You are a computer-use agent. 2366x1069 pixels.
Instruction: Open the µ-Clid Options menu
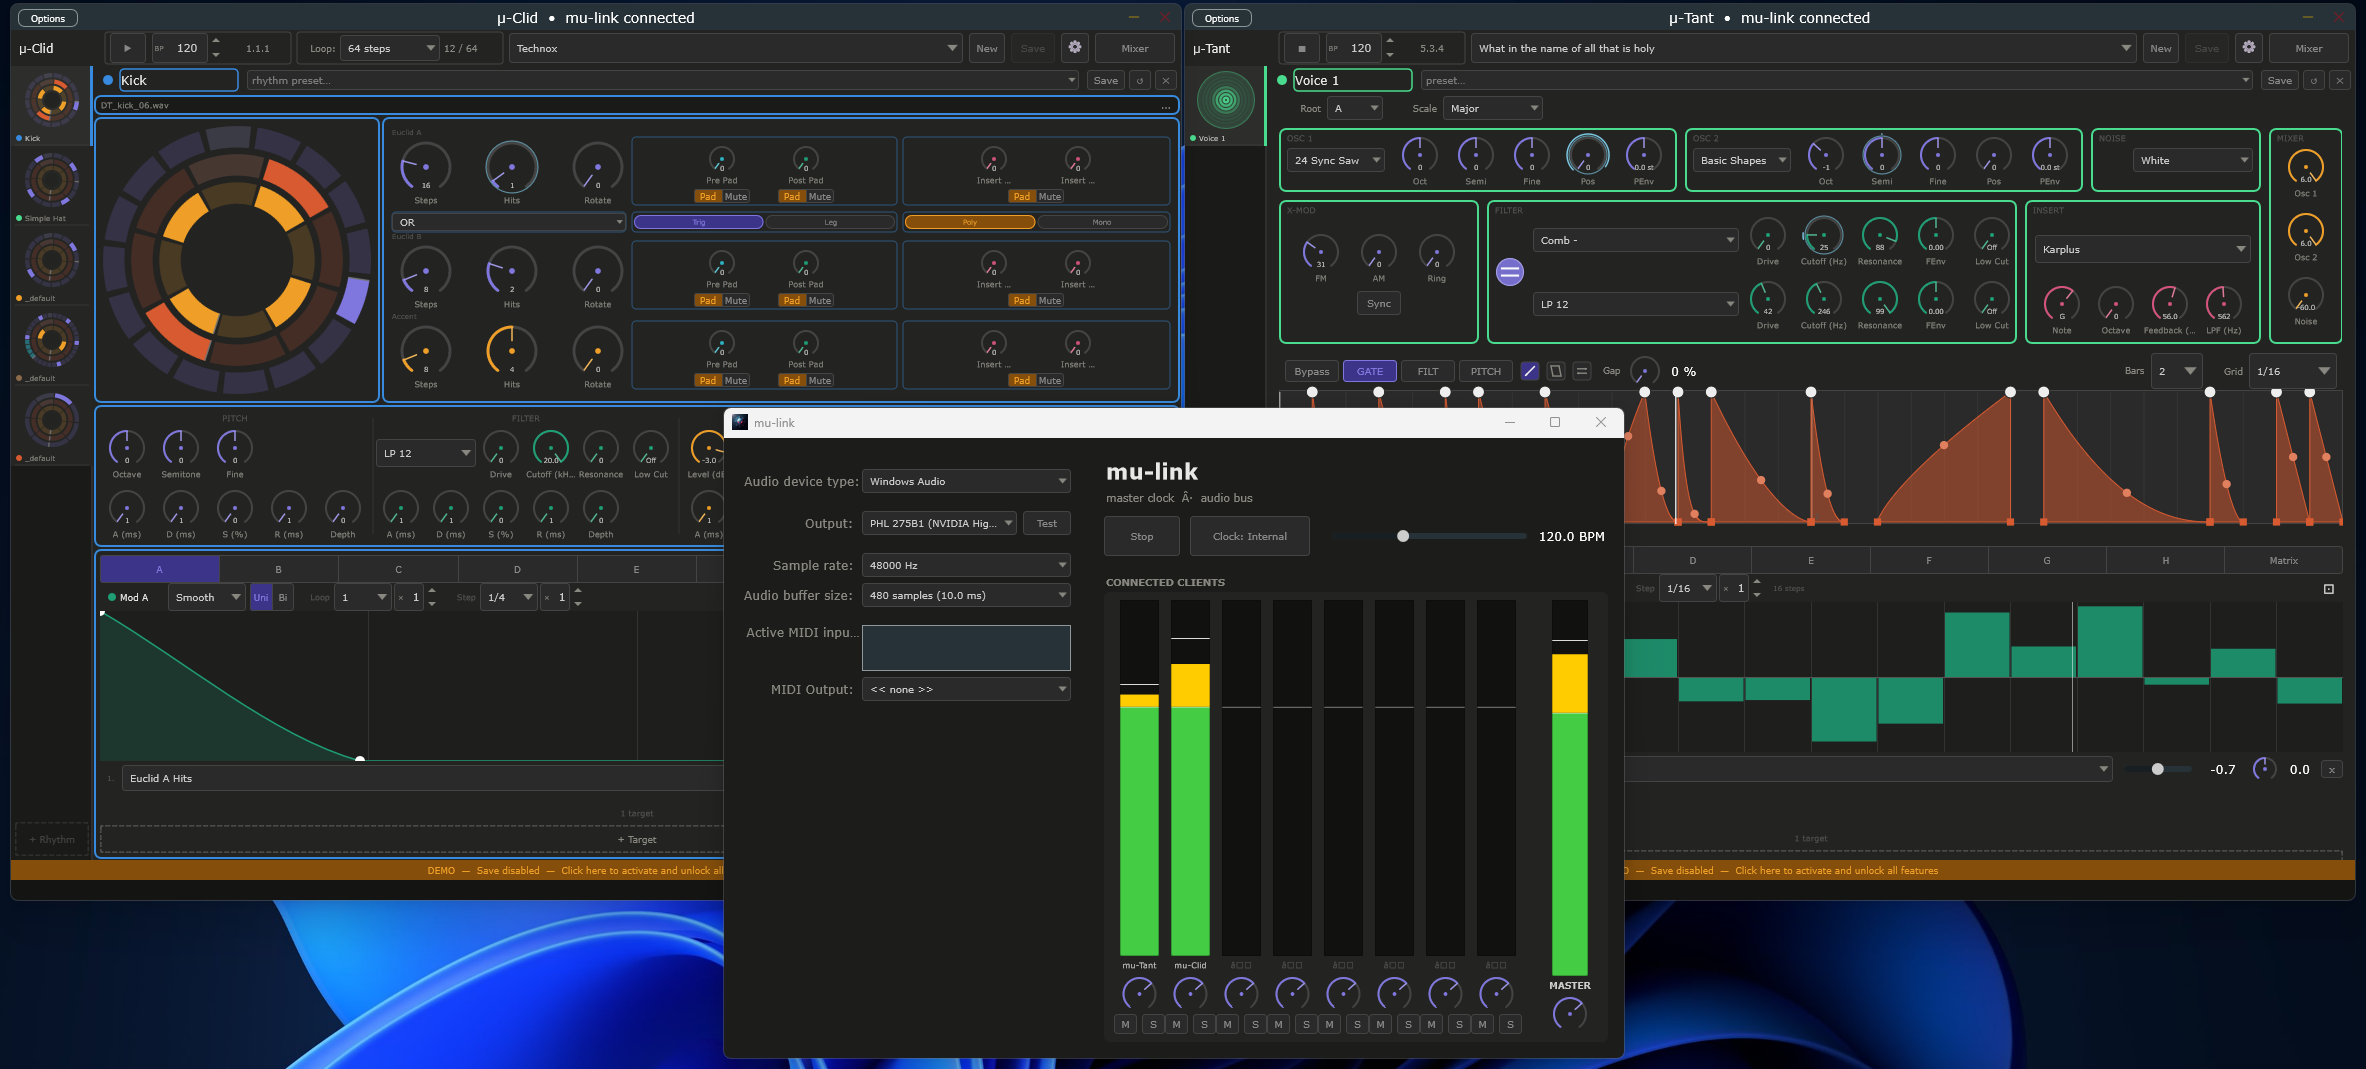[x=47, y=18]
